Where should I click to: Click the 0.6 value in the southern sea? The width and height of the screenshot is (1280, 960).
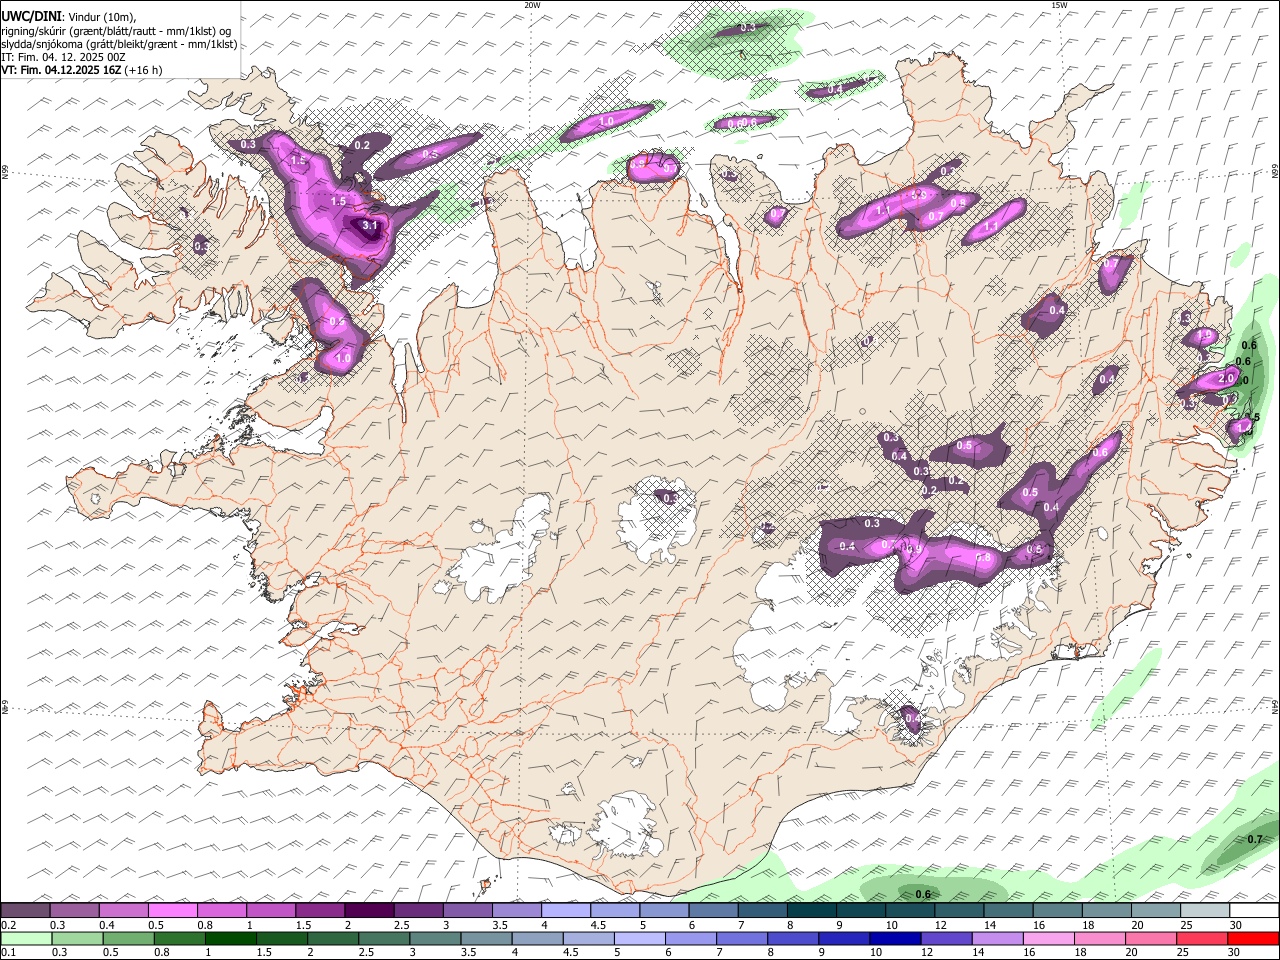(x=923, y=894)
